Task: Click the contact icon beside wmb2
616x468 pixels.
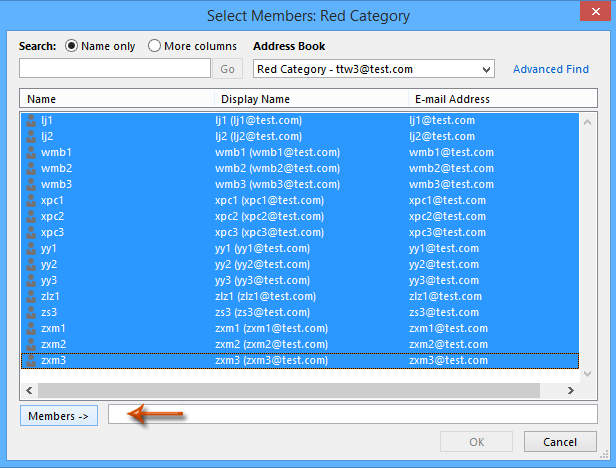Action: 31,168
